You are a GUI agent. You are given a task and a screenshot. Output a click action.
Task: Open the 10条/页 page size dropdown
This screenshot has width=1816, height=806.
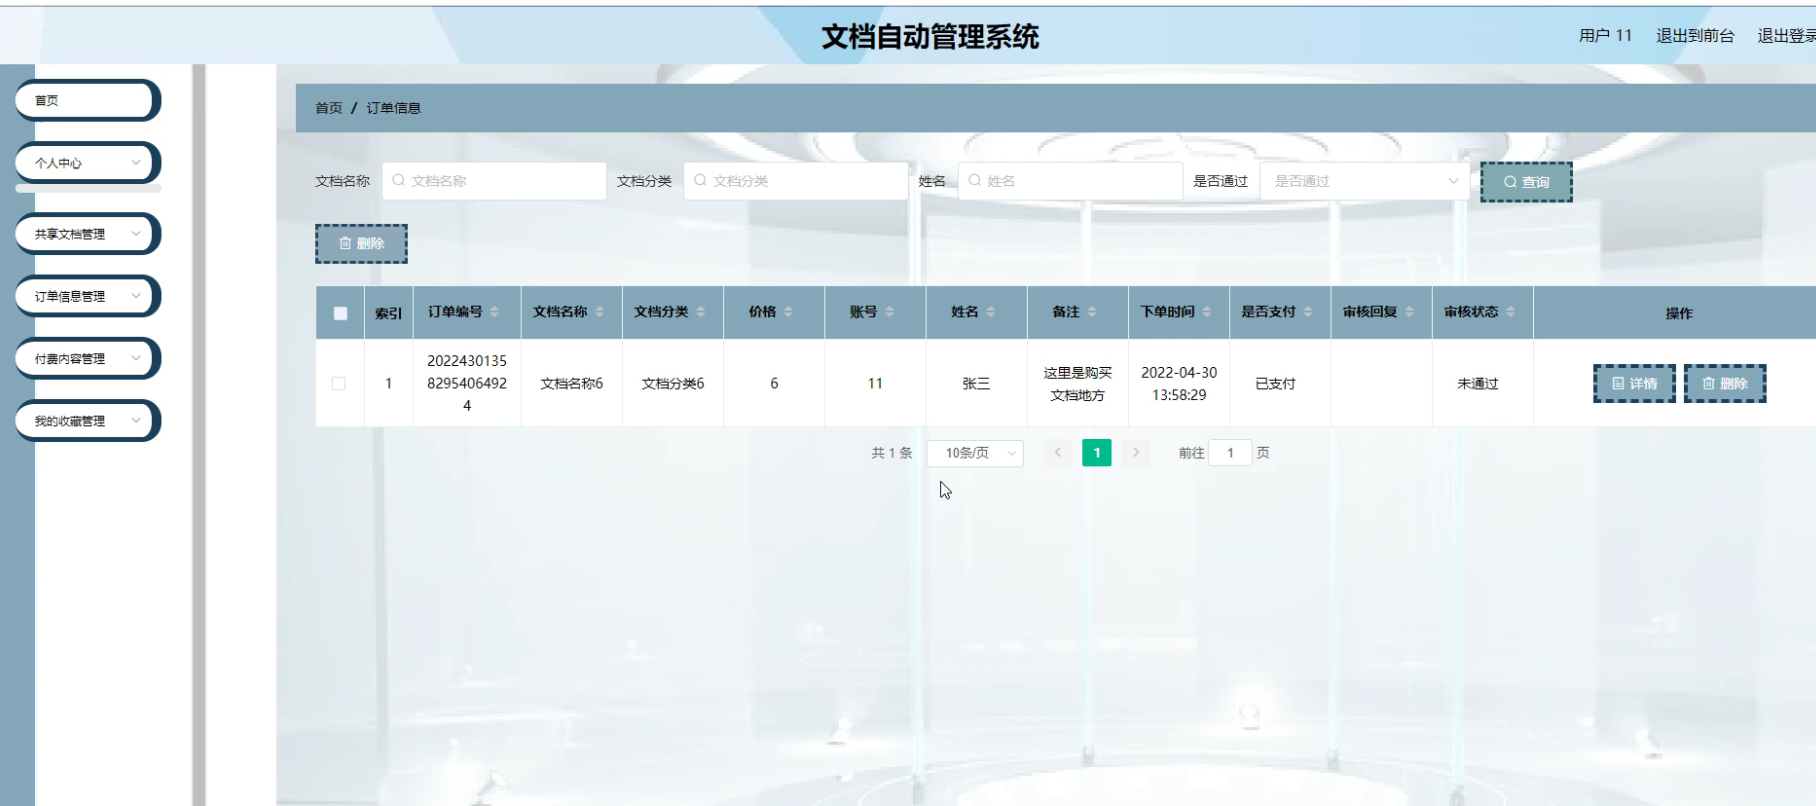coord(975,453)
